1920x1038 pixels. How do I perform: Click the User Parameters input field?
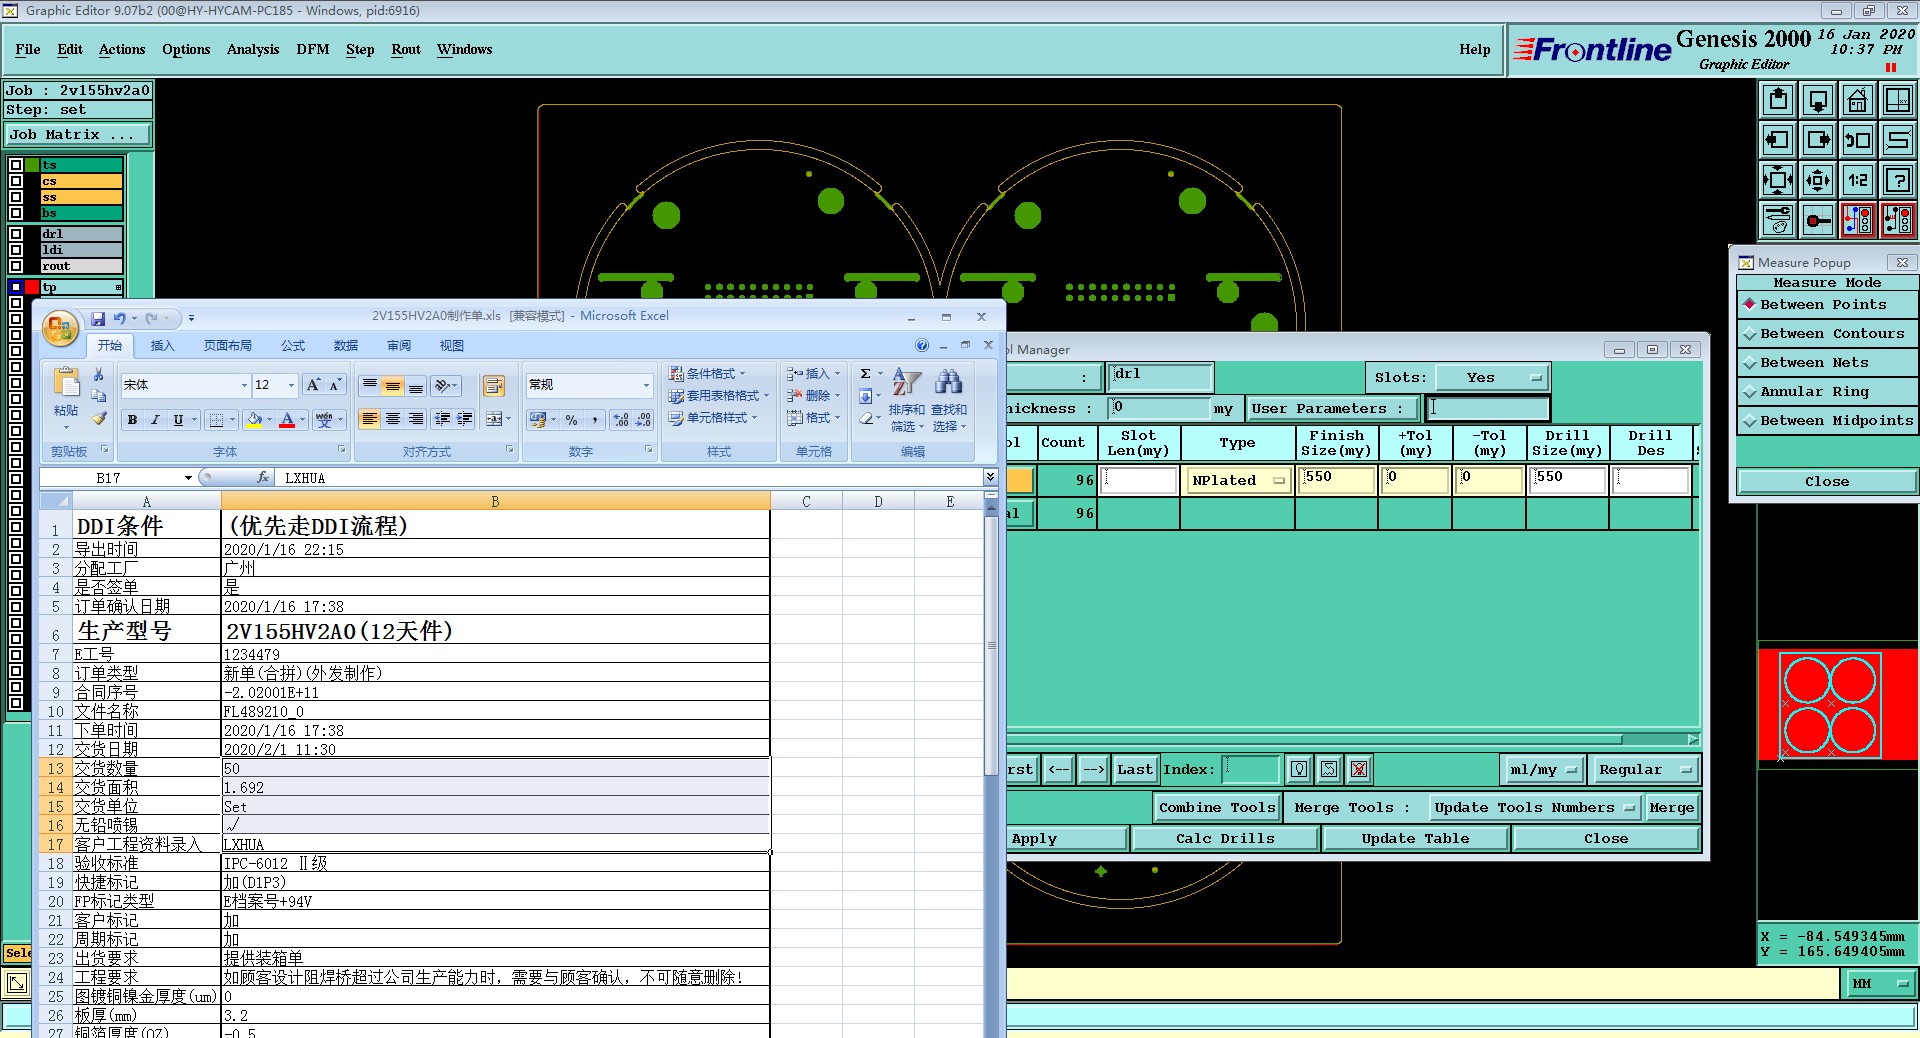pos(1487,408)
